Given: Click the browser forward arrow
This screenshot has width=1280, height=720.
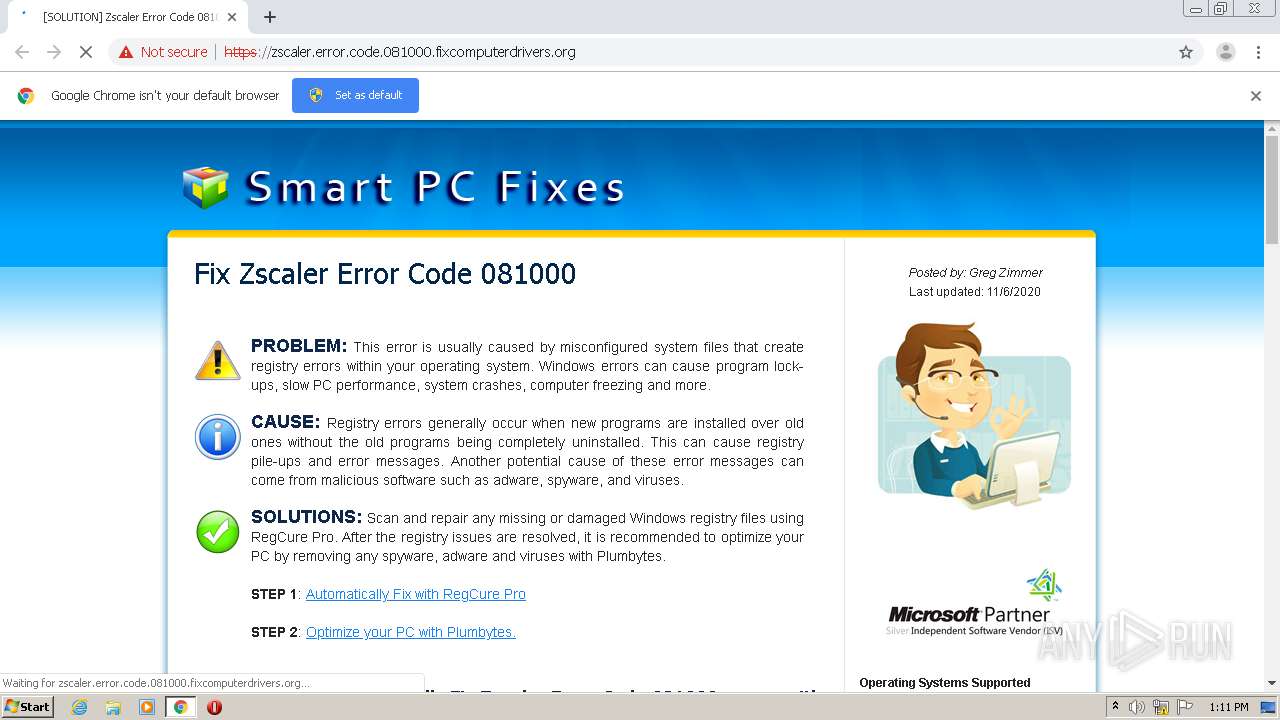Looking at the screenshot, I should (54, 52).
